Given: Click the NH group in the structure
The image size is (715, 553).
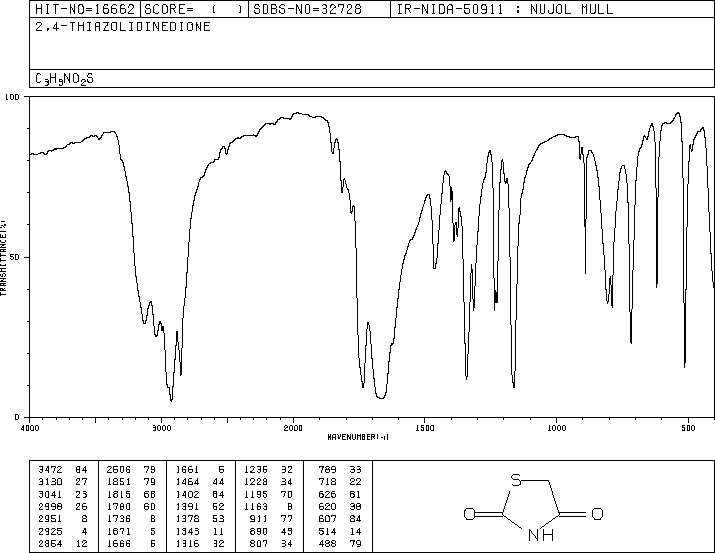Looking at the screenshot, I should (541, 535).
